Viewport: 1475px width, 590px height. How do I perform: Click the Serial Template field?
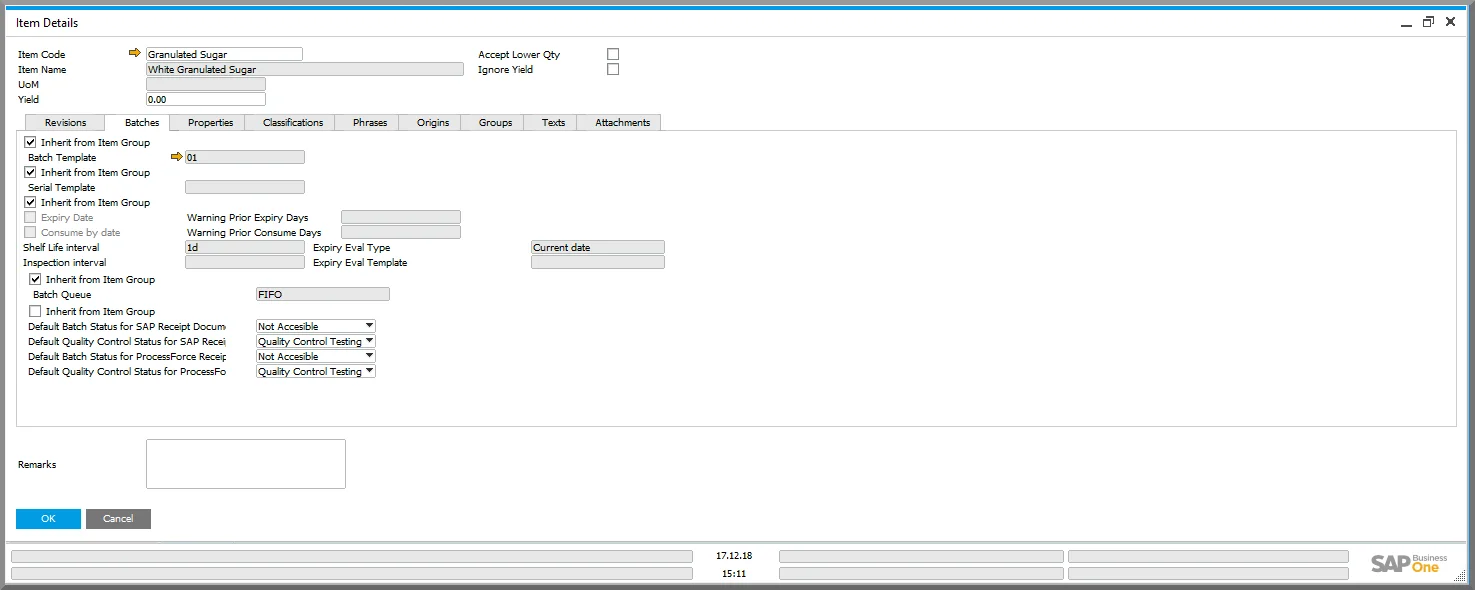[x=245, y=187]
